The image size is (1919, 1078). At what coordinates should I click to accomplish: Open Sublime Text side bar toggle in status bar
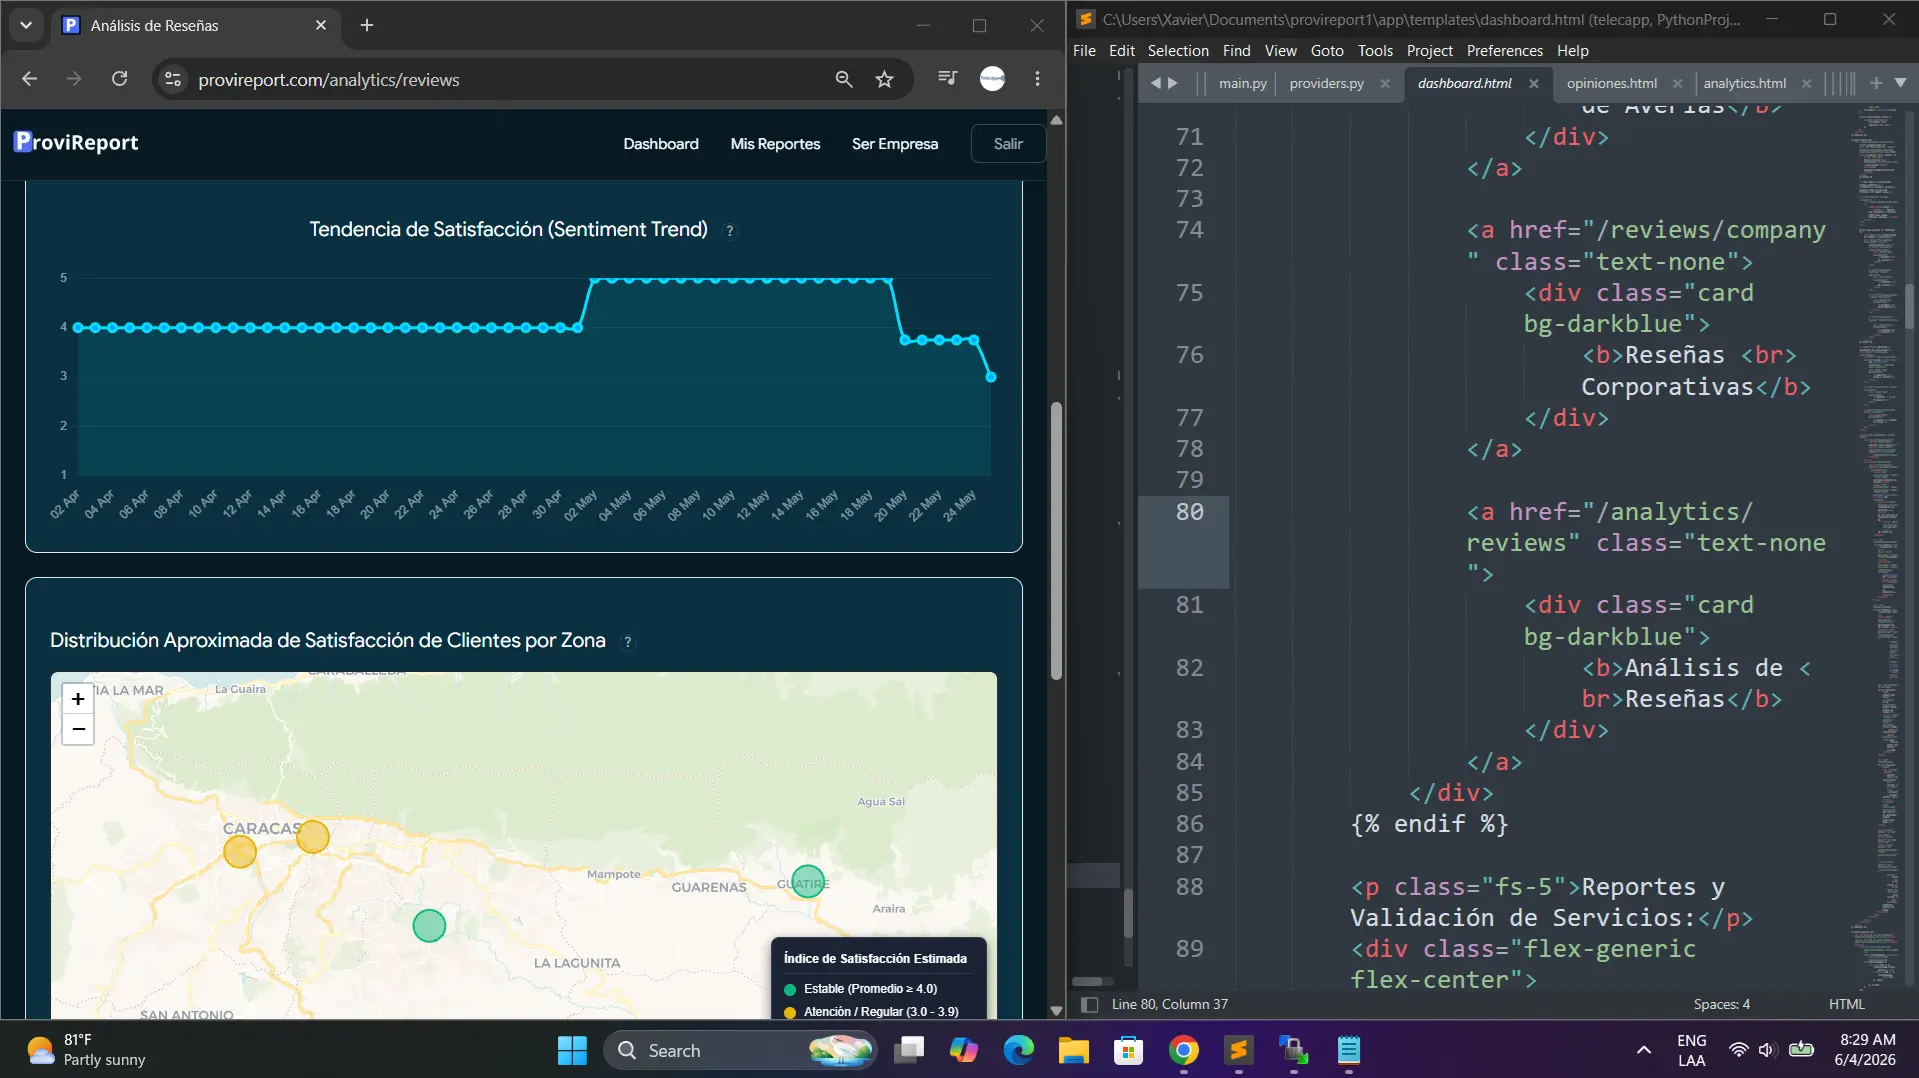pos(1090,1004)
